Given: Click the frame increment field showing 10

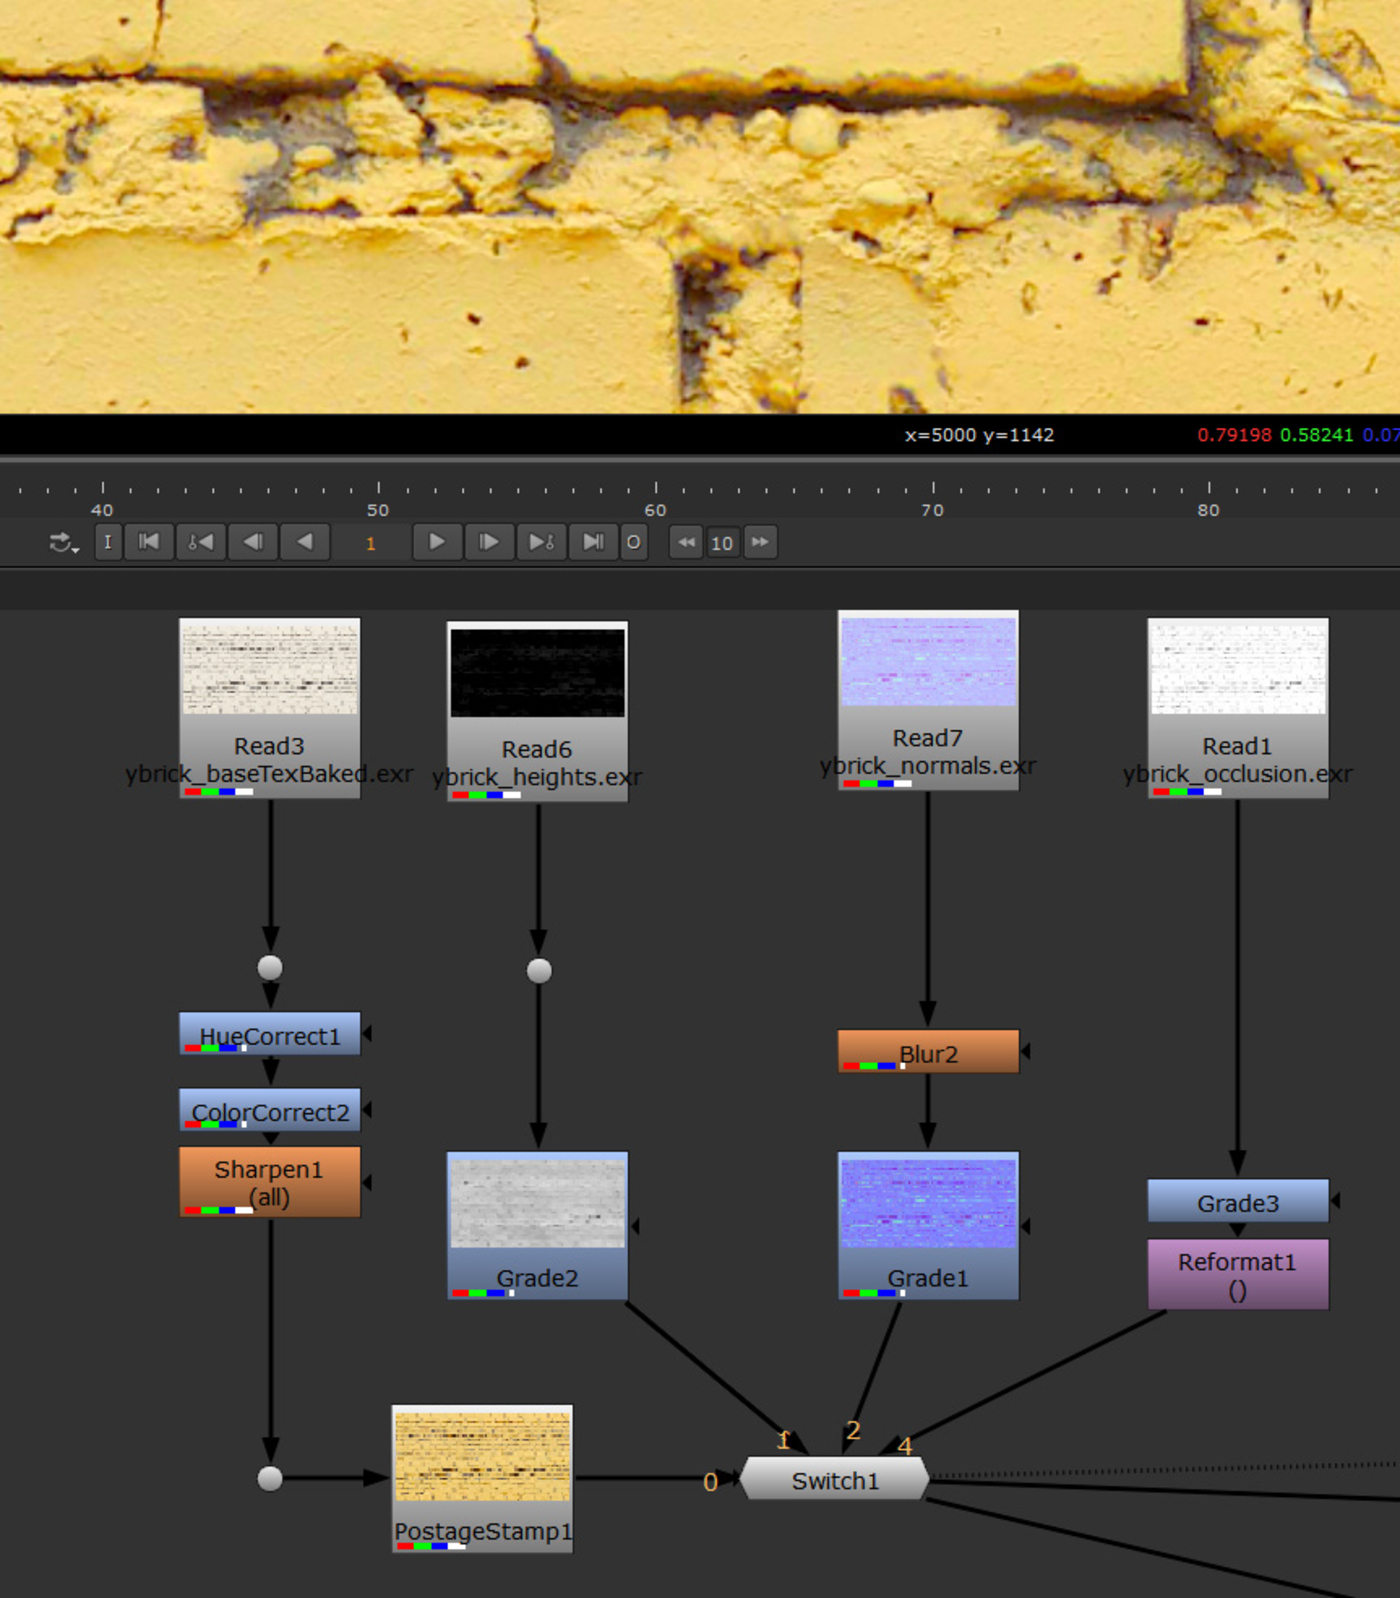Looking at the screenshot, I should pyautogui.click(x=722, y=543).
